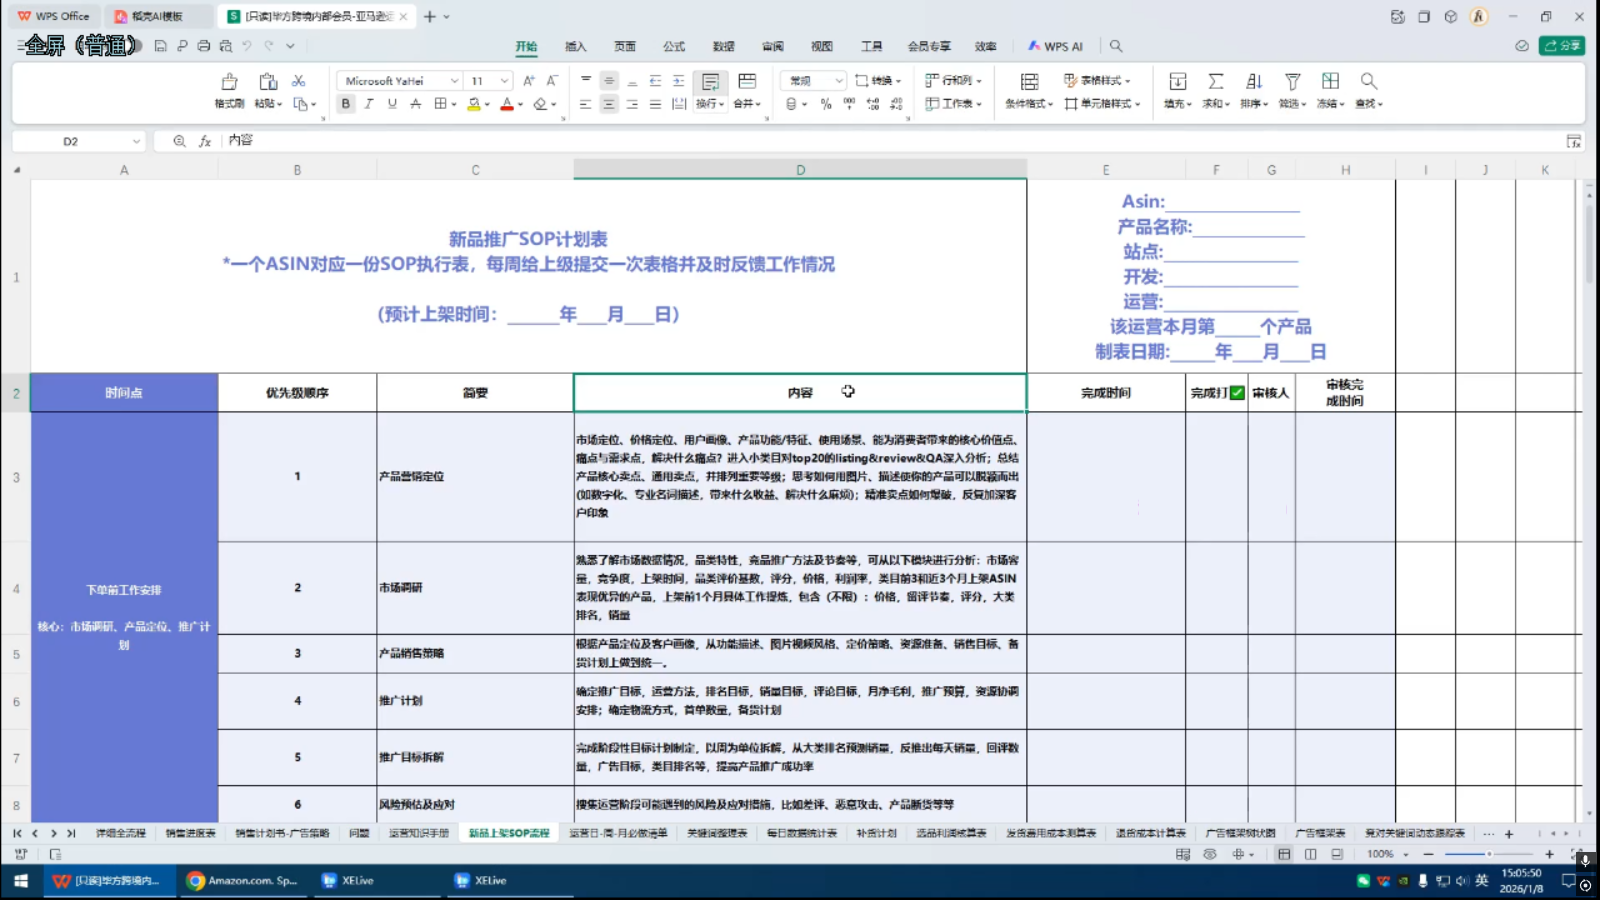The image size is (1600, 900).
Task: Toggle Italic formatting button
Action: click(x=369, y=104)
